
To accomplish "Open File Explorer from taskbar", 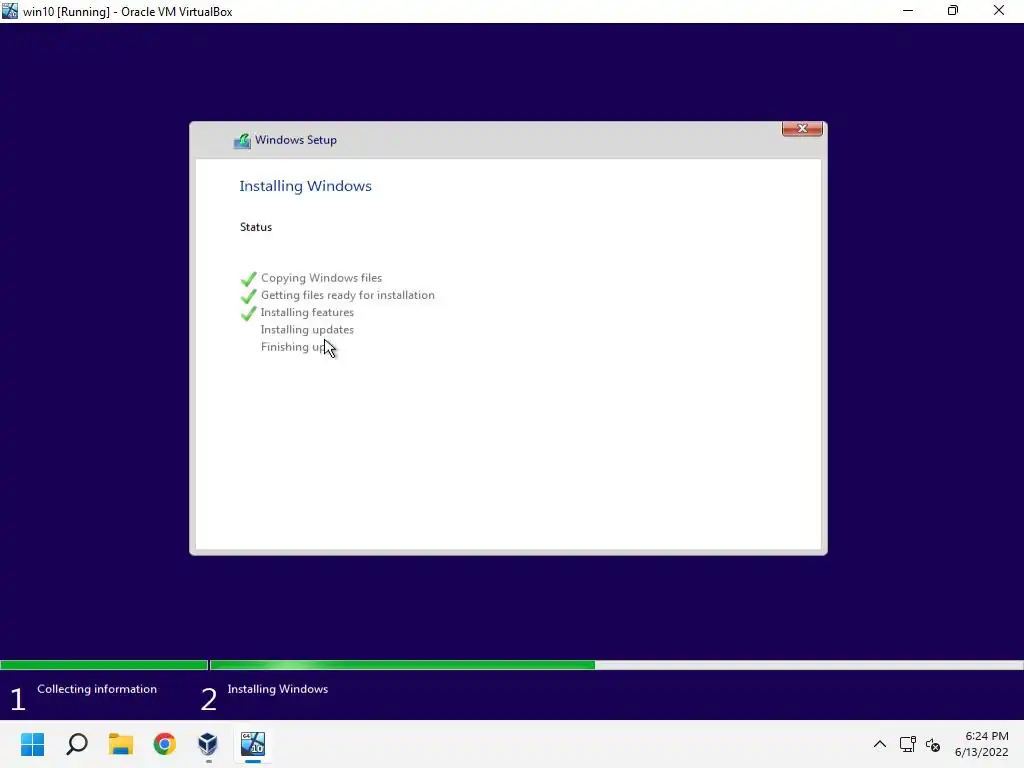I will [x=121, y=744].
